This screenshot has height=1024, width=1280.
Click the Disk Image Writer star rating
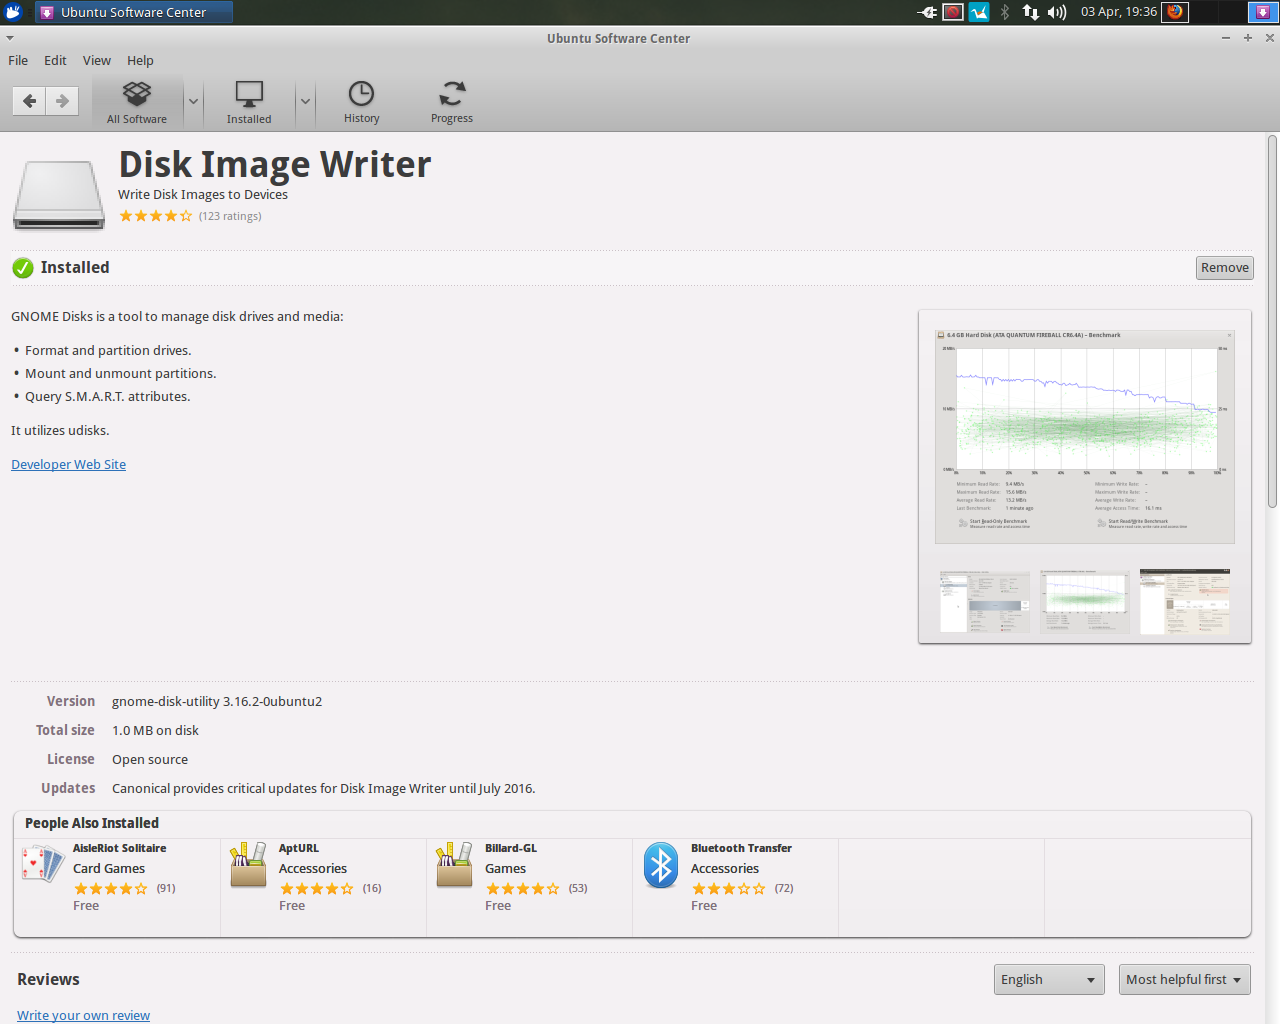point(156,216)
